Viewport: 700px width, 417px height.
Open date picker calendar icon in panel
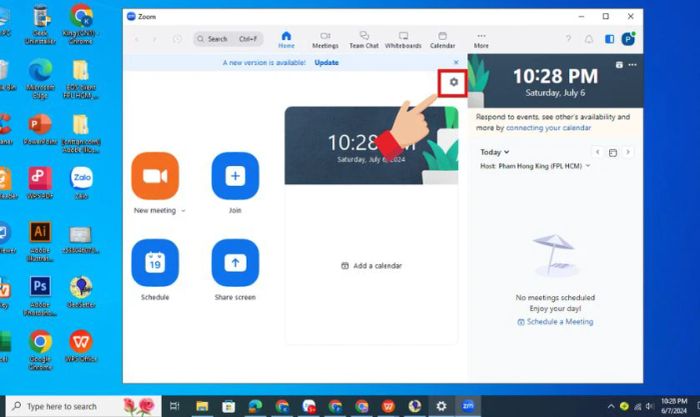tap(612, 153)
